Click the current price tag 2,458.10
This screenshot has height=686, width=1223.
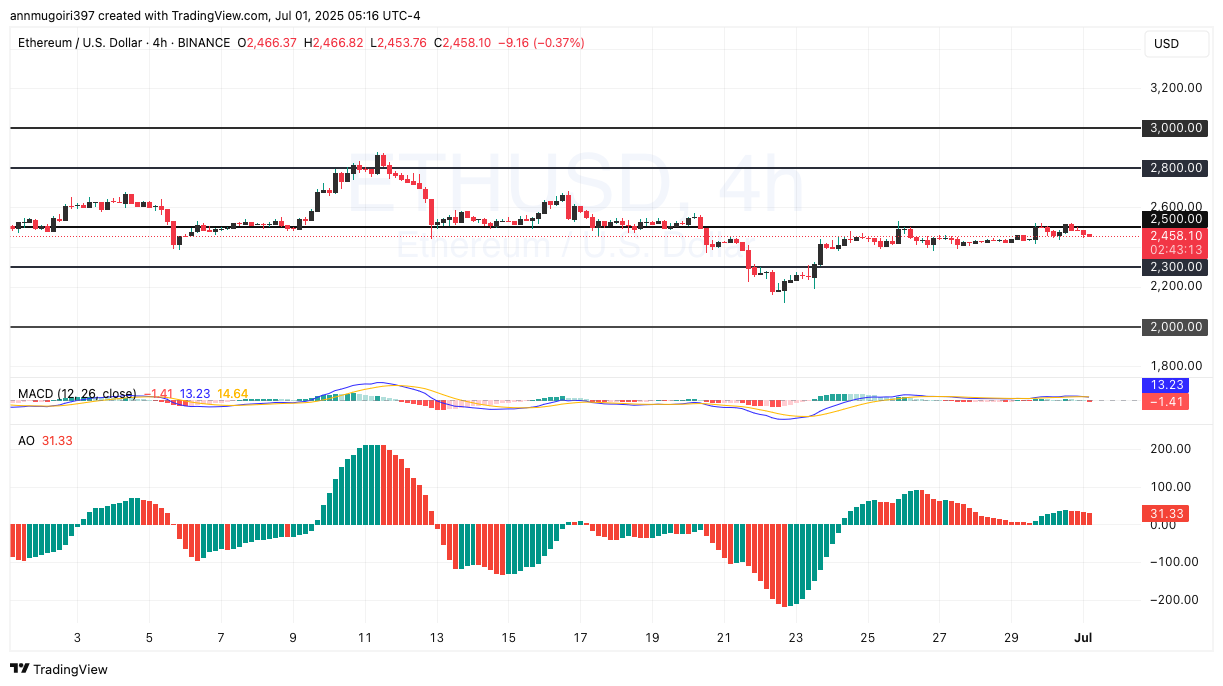[1175, 235]
